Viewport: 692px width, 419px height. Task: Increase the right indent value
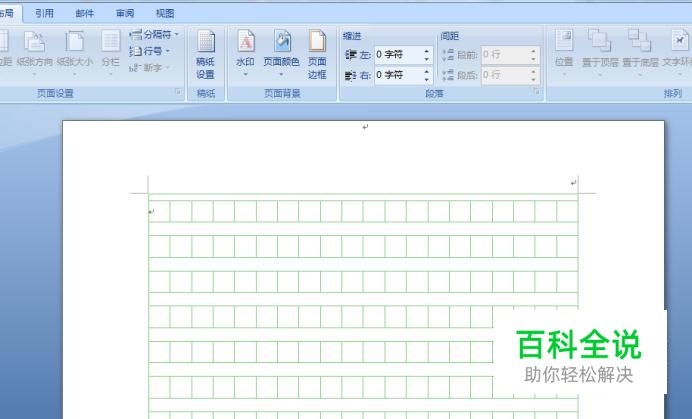pyautogui.click(x=427, y=71)
